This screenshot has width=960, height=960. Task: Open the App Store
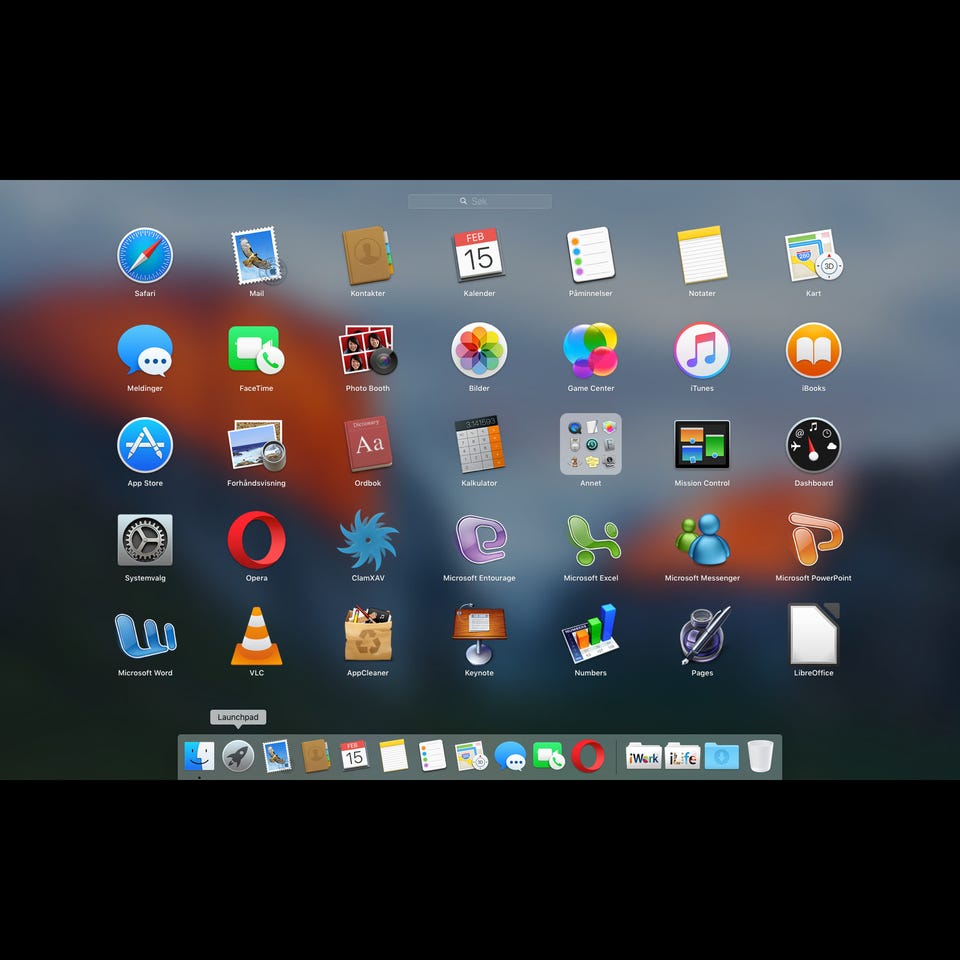145,445
